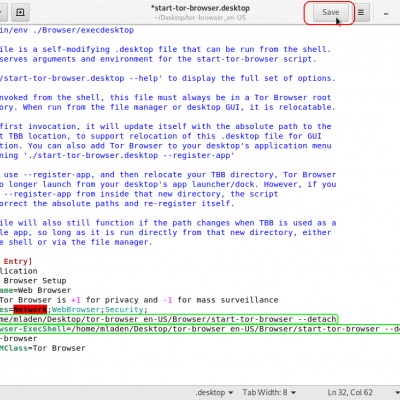
Task: Place cursor on ./Browser/execdesktop in shebang line
Action: 83,30
